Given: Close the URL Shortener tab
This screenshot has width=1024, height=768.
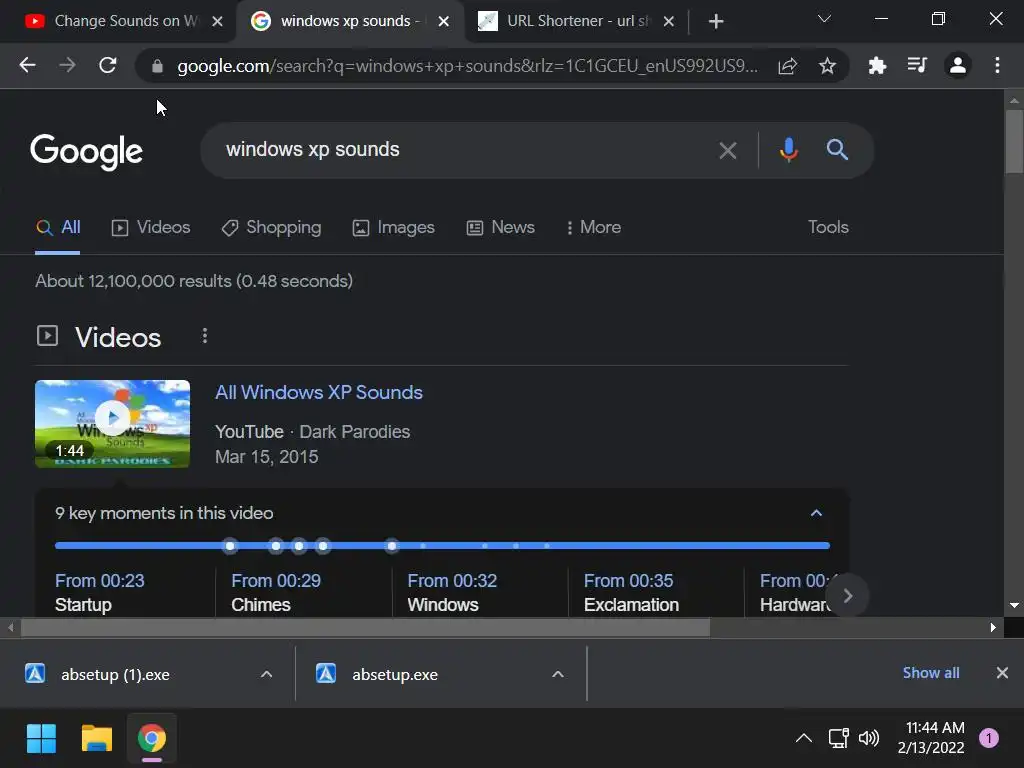Looking at the screenshot, I should click(669, 22).
